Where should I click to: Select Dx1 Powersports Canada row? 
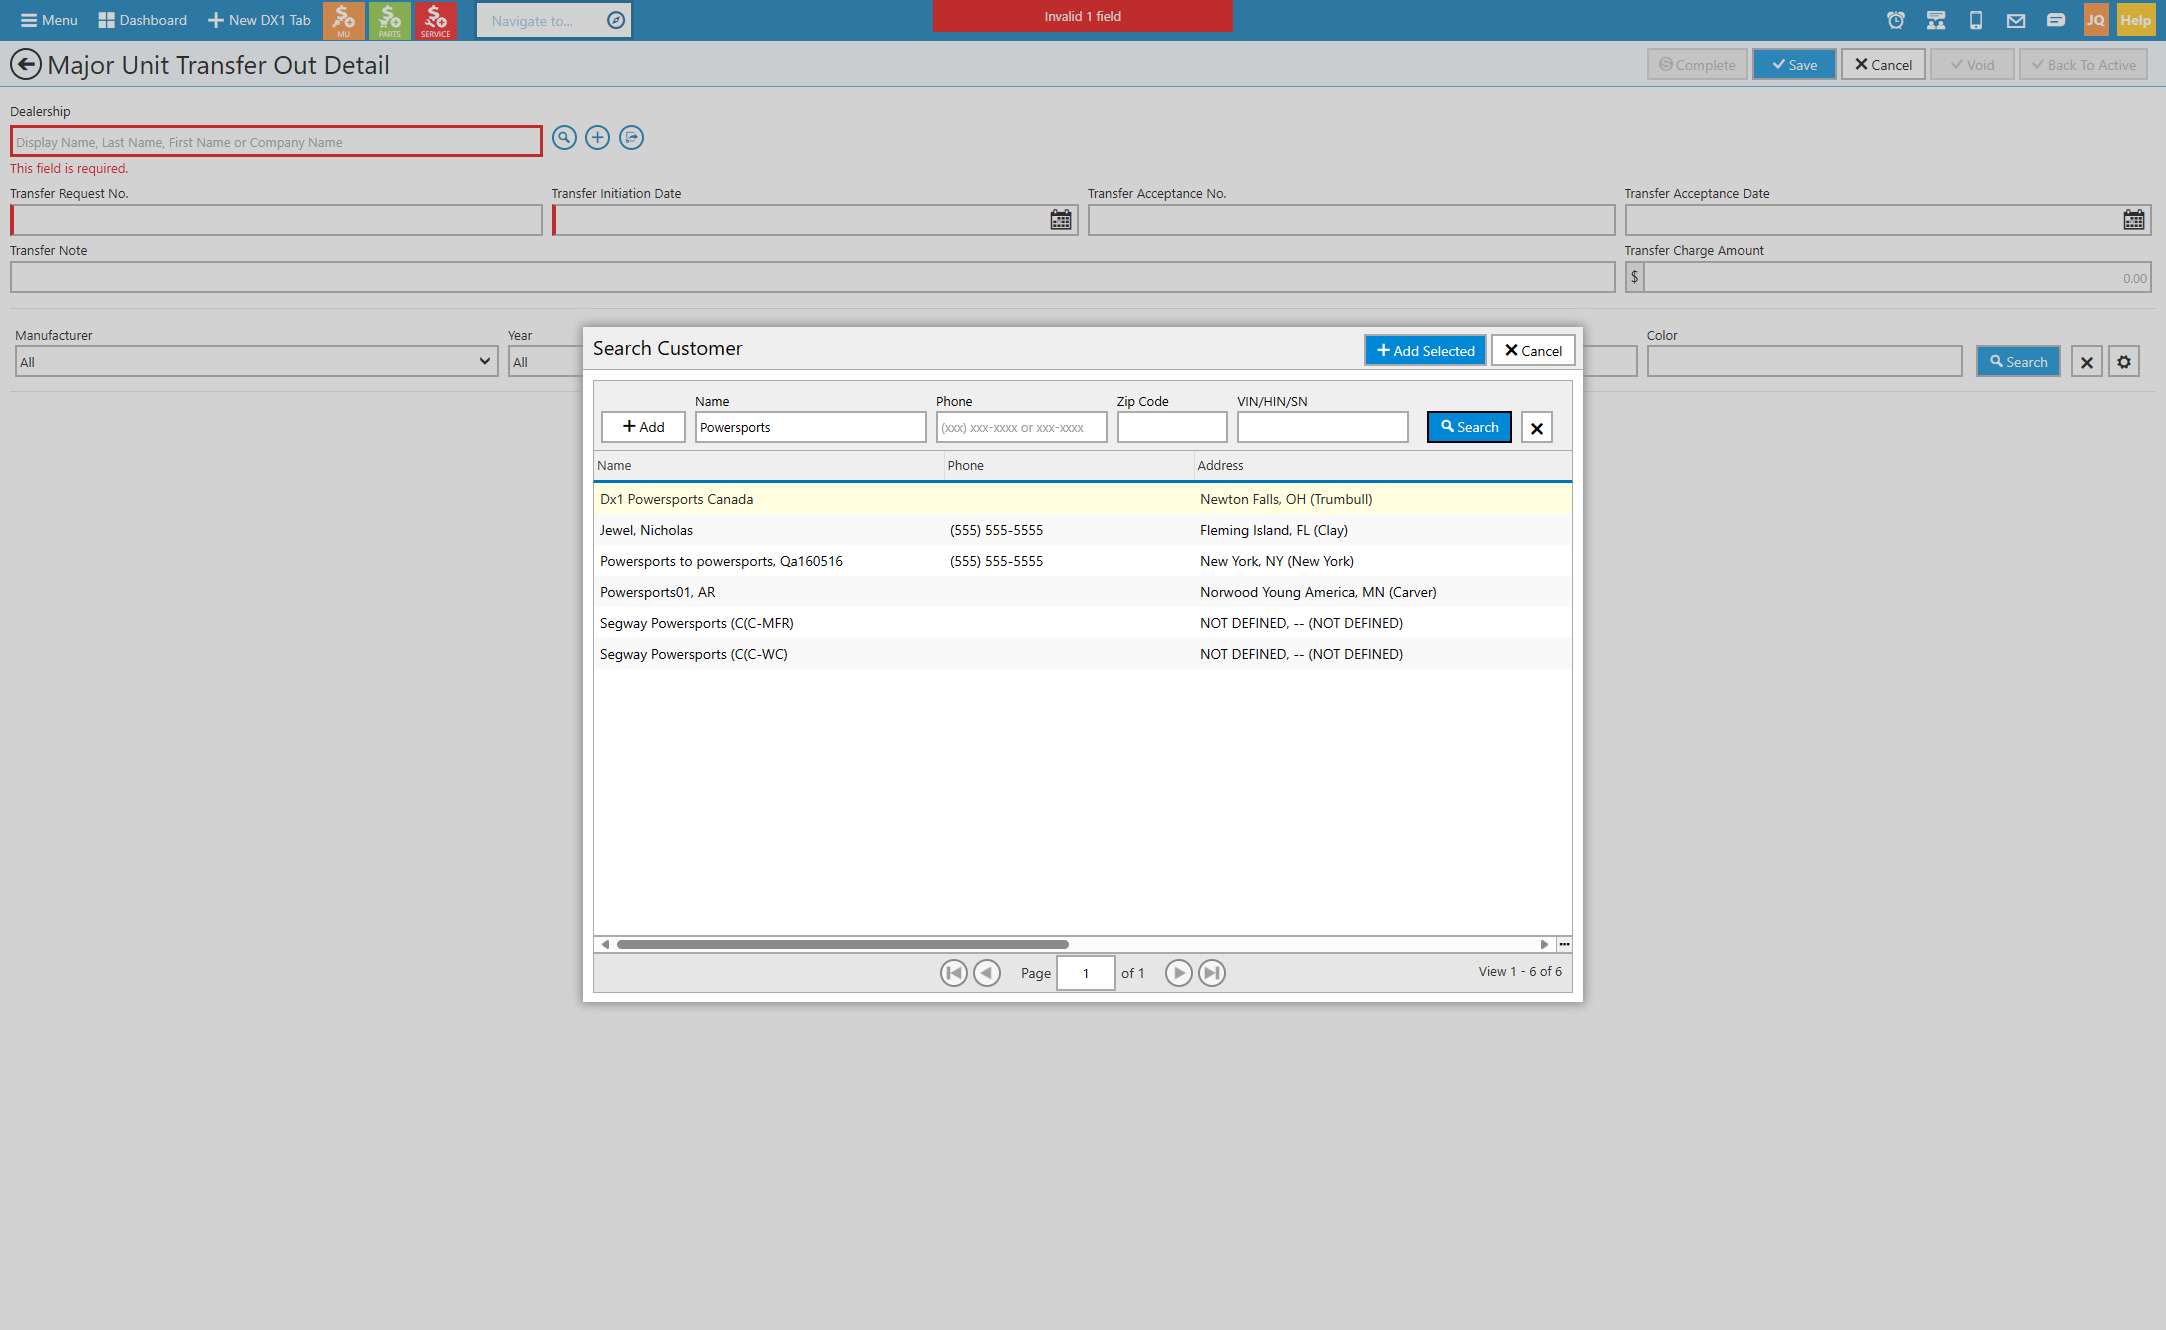click(x=1082, y=499)
